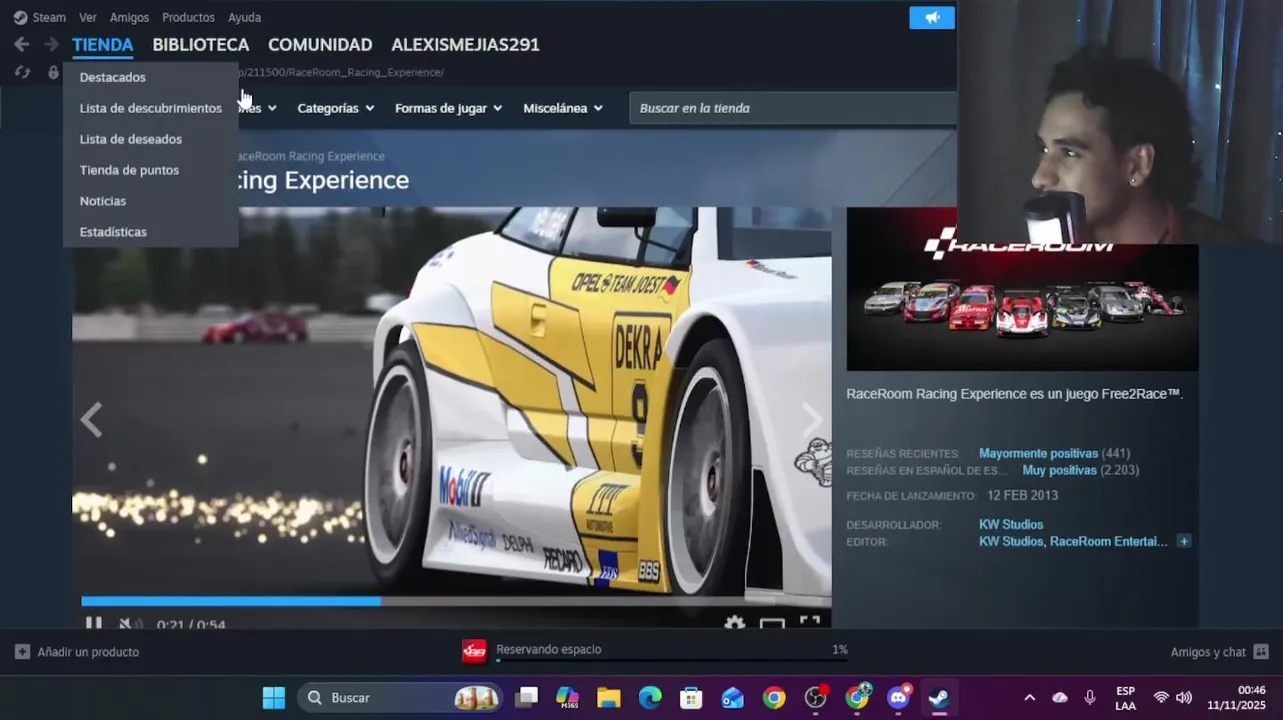Go forward with the right arrow
This screenshot has width=1283, height=720.
tap(51, 44)
